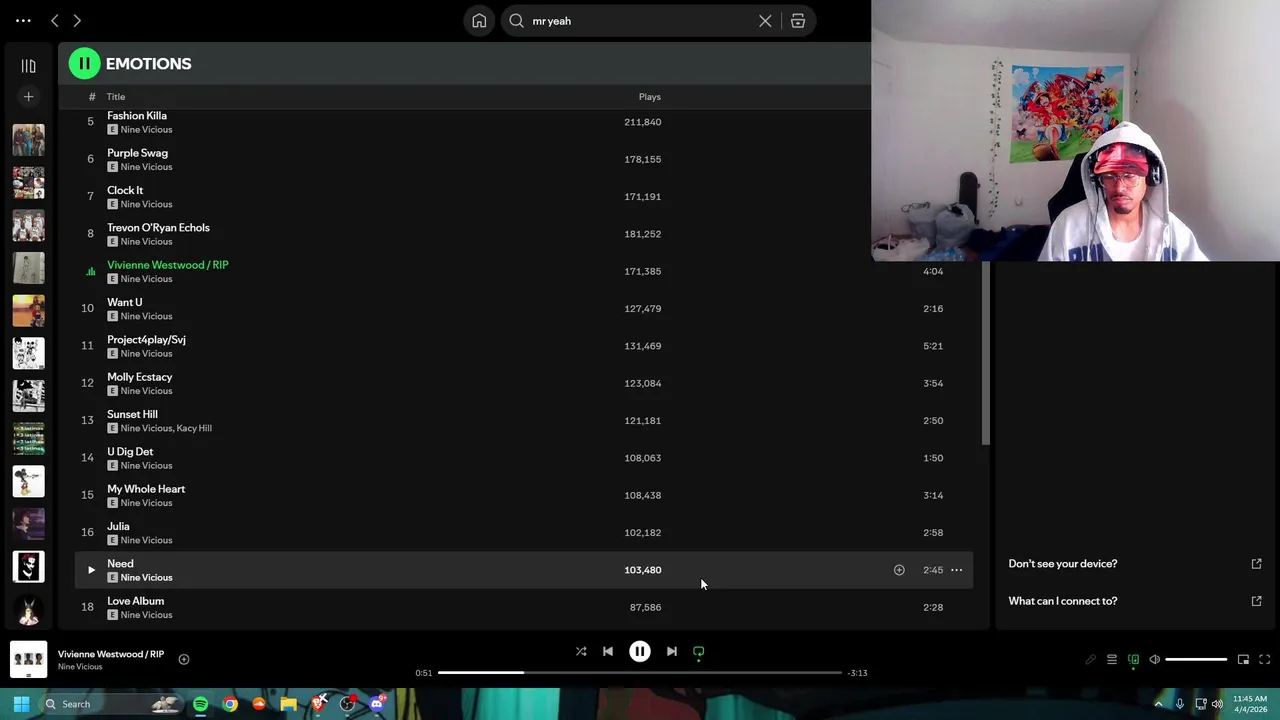The image size is (1280, 720).
Task: Toggle repeat in the player bar
Action: pos(699,651)
